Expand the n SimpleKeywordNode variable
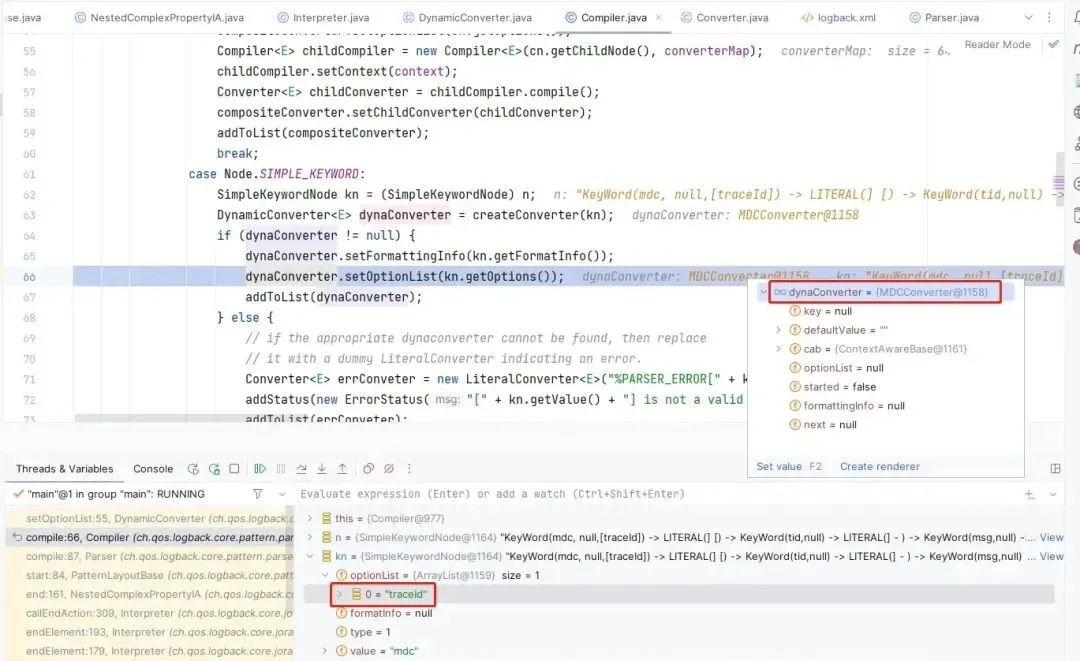Viewport: 1080px width, 661px height. click(309, 537)
